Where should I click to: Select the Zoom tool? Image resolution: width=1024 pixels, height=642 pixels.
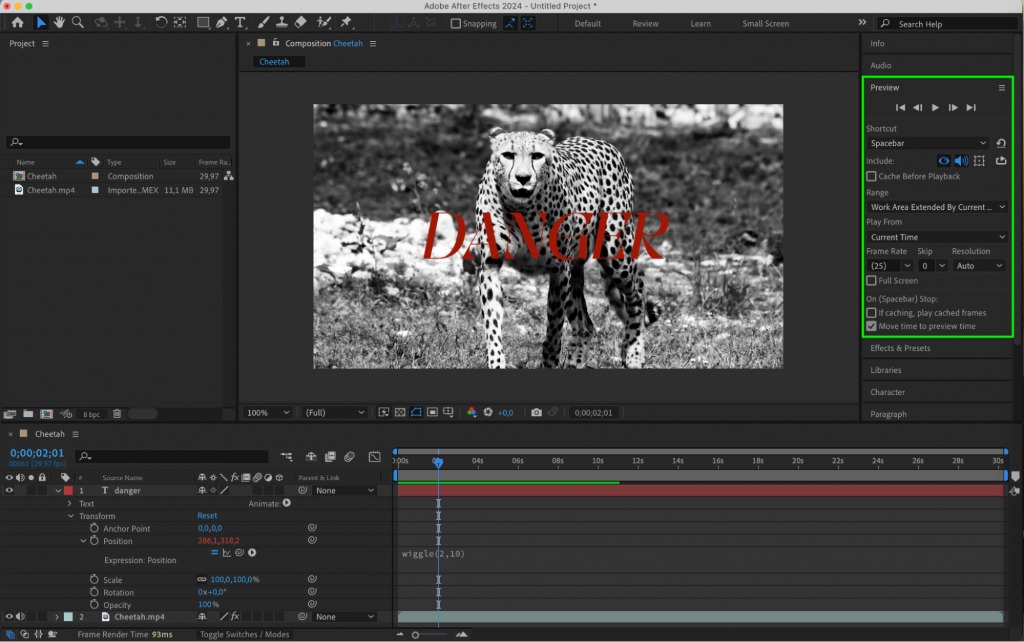75,21
